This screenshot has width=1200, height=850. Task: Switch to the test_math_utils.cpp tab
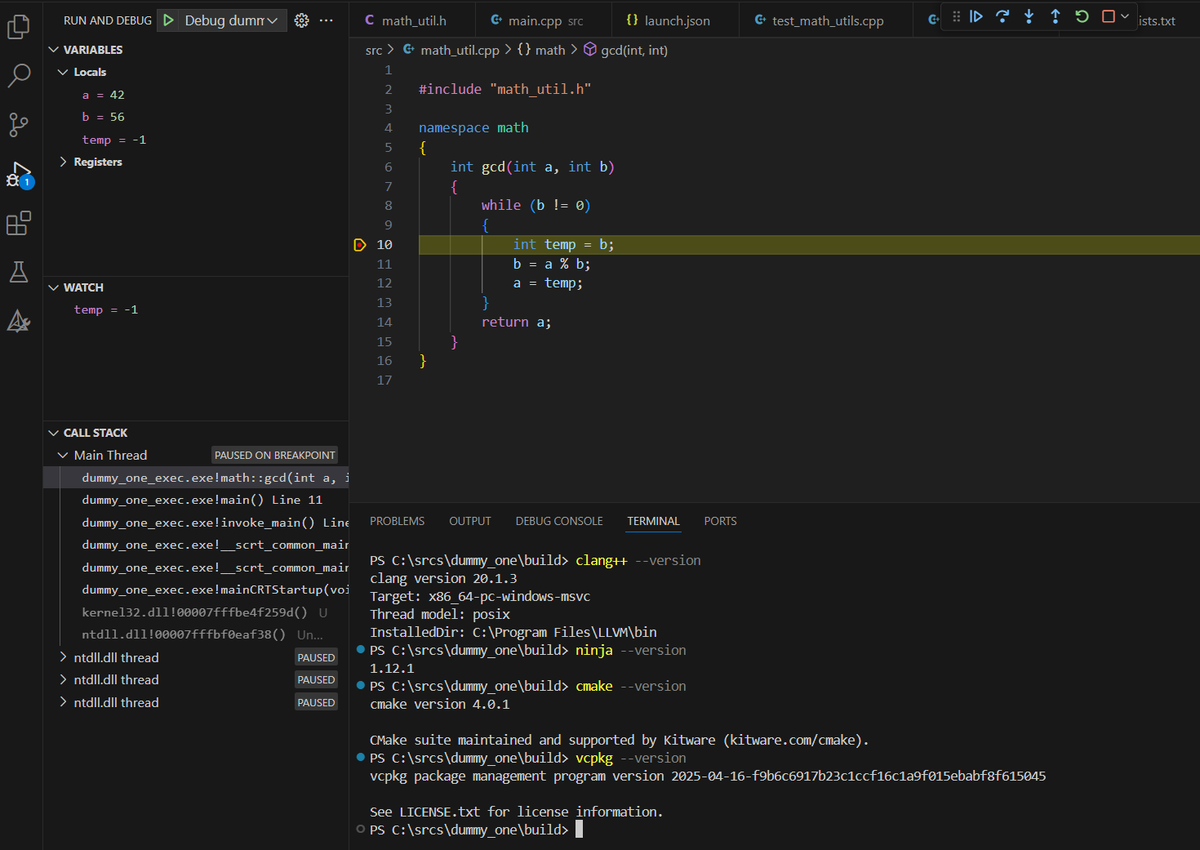[x=826, y=20]
